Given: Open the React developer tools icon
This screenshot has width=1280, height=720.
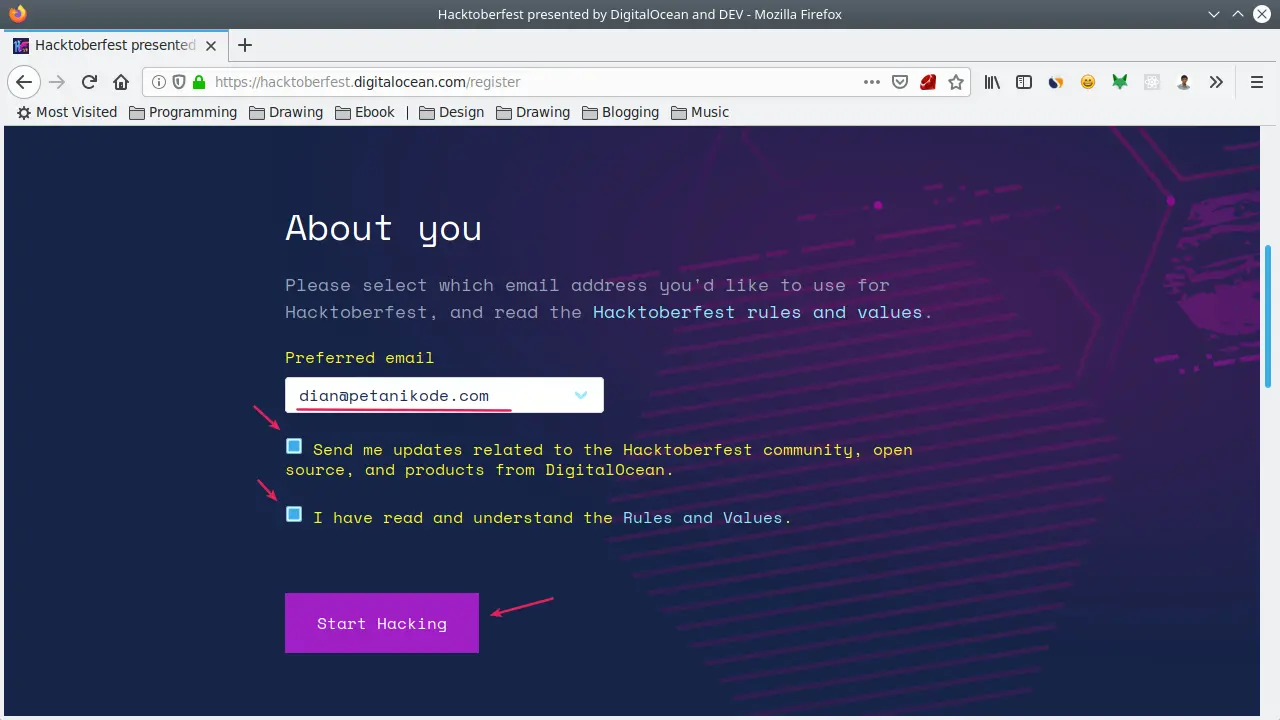Looking at the screenshot, I should [x=1152, y=82].
